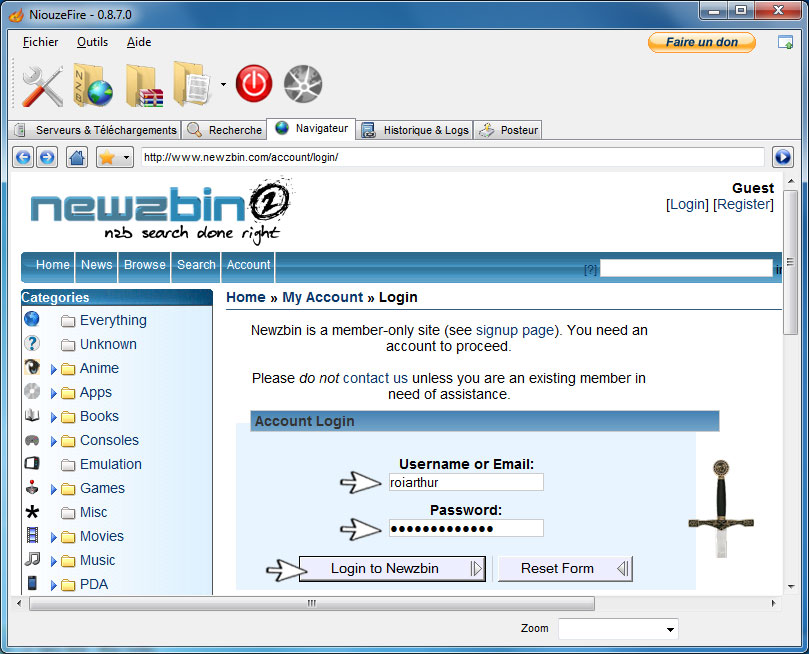This screenshot has height=654, width=809.
Task: Click the Login to Newzbin button
Action: pyautogui.click(x=392, y=568)
